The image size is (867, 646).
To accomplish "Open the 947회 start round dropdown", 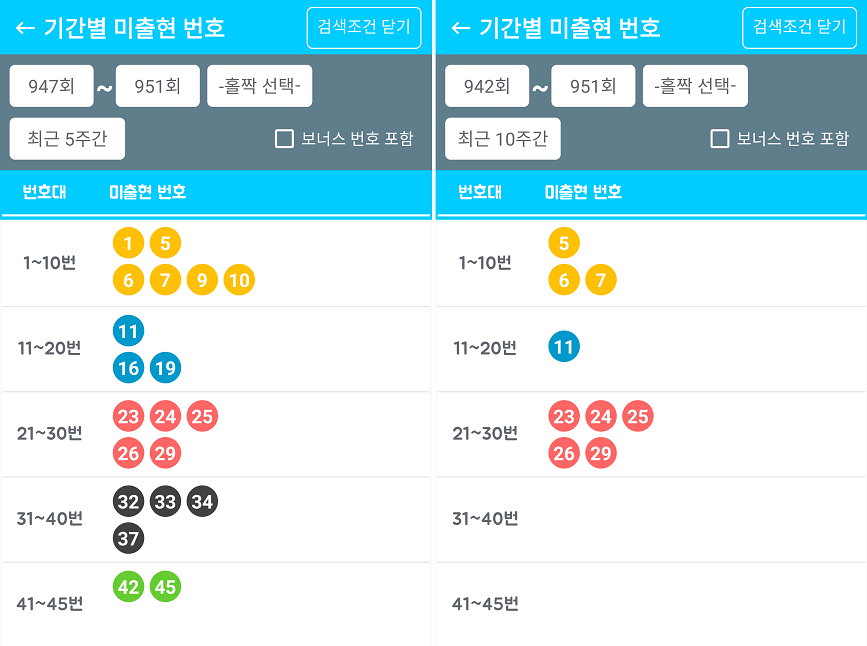I will pos(52,86).
